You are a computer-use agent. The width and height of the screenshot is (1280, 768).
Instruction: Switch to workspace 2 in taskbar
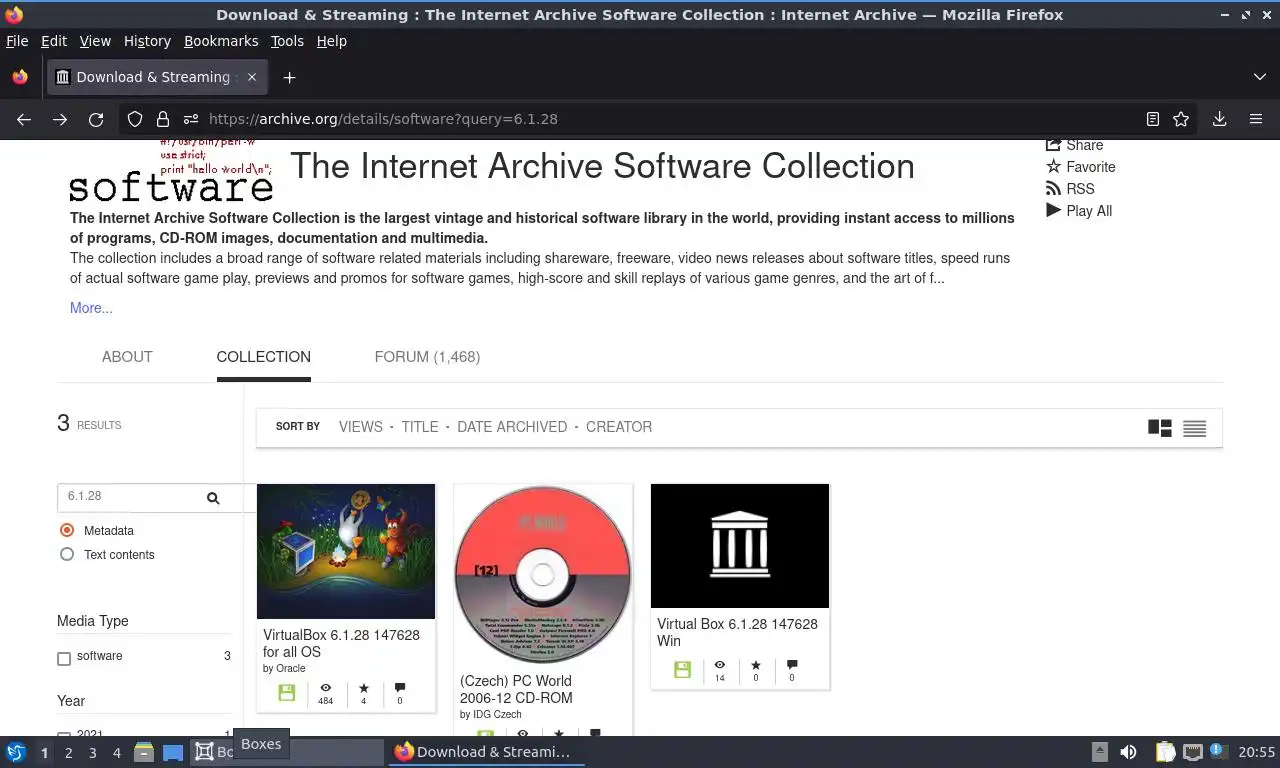coord(69,752)
